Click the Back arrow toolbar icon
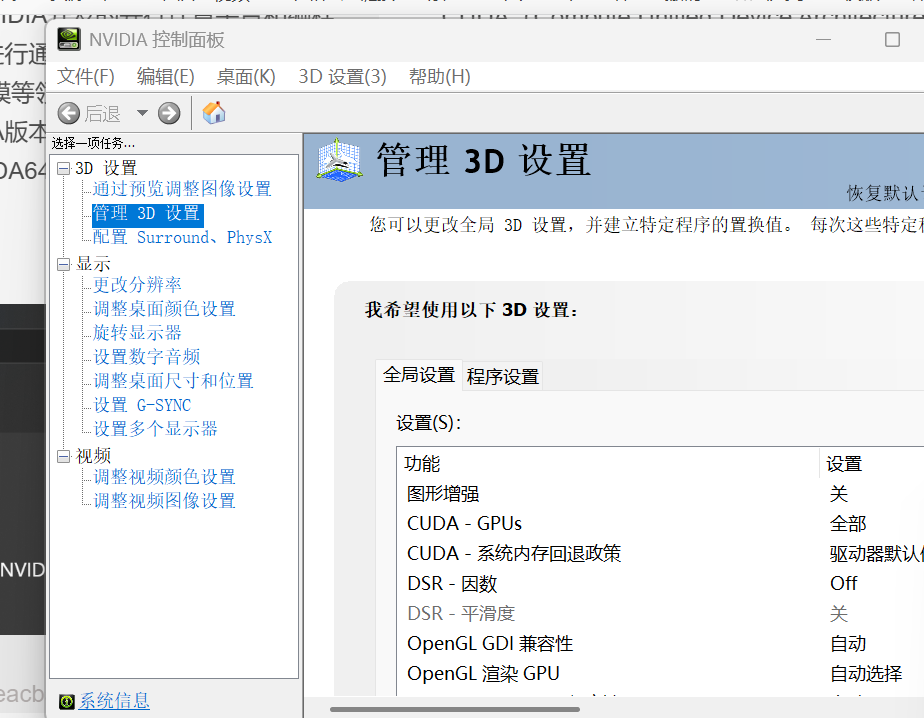This screenshot has width=924, height=718. coord(69,113)
